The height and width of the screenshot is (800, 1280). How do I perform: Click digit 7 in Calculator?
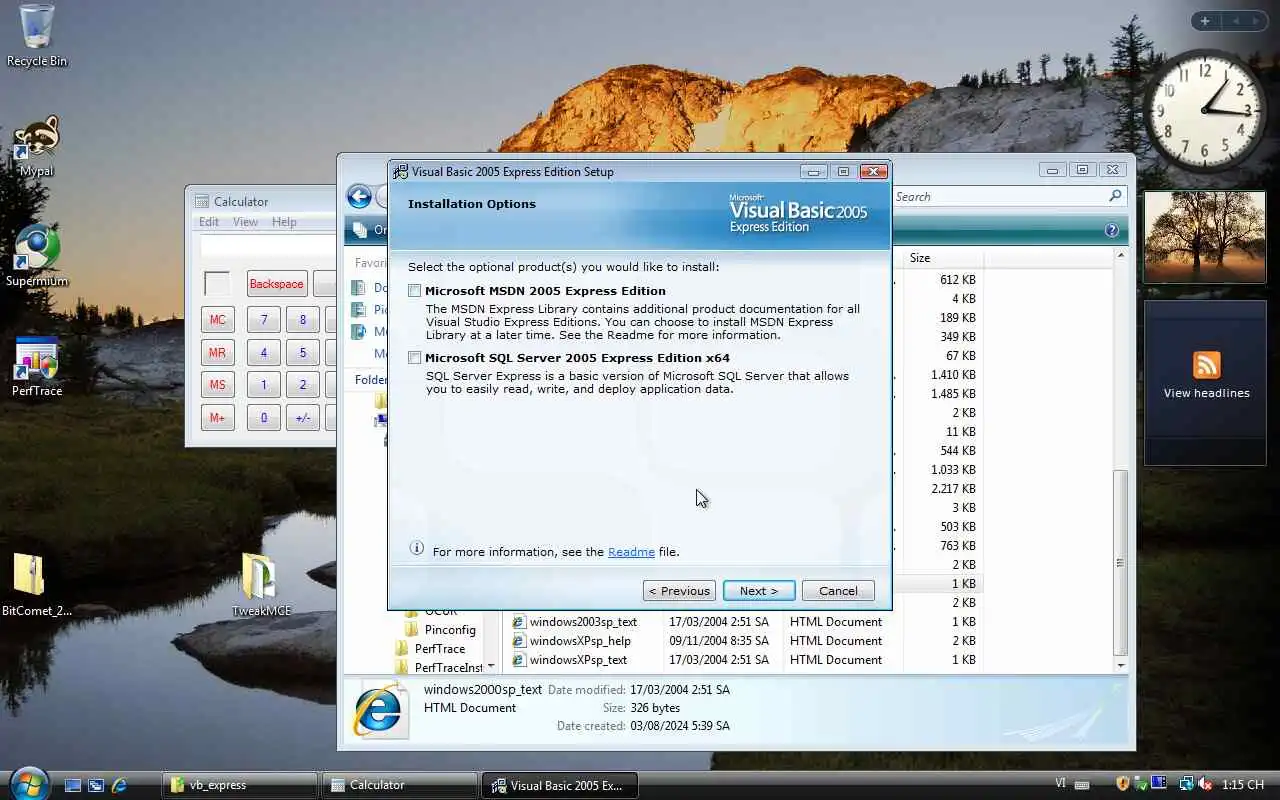[x=264, y=320]
